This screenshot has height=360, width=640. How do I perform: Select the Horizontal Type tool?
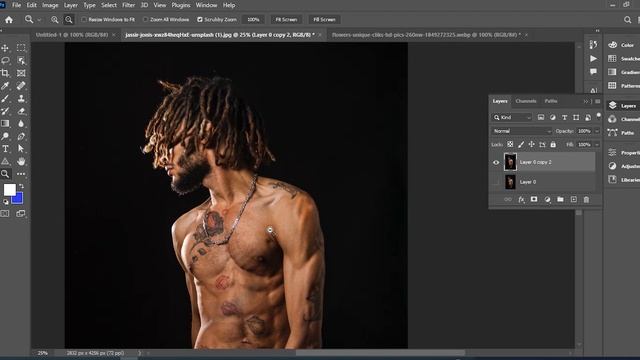pyautogui.click(x=5, y=149)
